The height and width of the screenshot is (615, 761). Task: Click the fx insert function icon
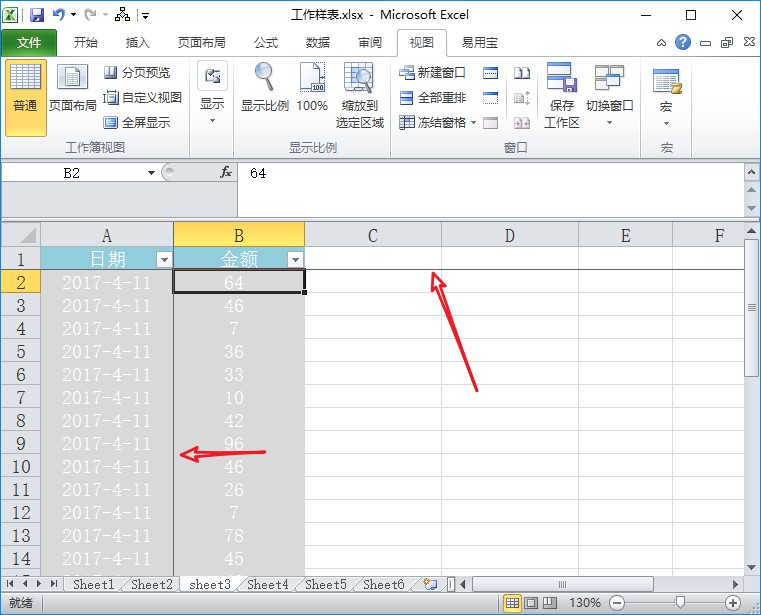pyautogui.click(x=226, y=172)
